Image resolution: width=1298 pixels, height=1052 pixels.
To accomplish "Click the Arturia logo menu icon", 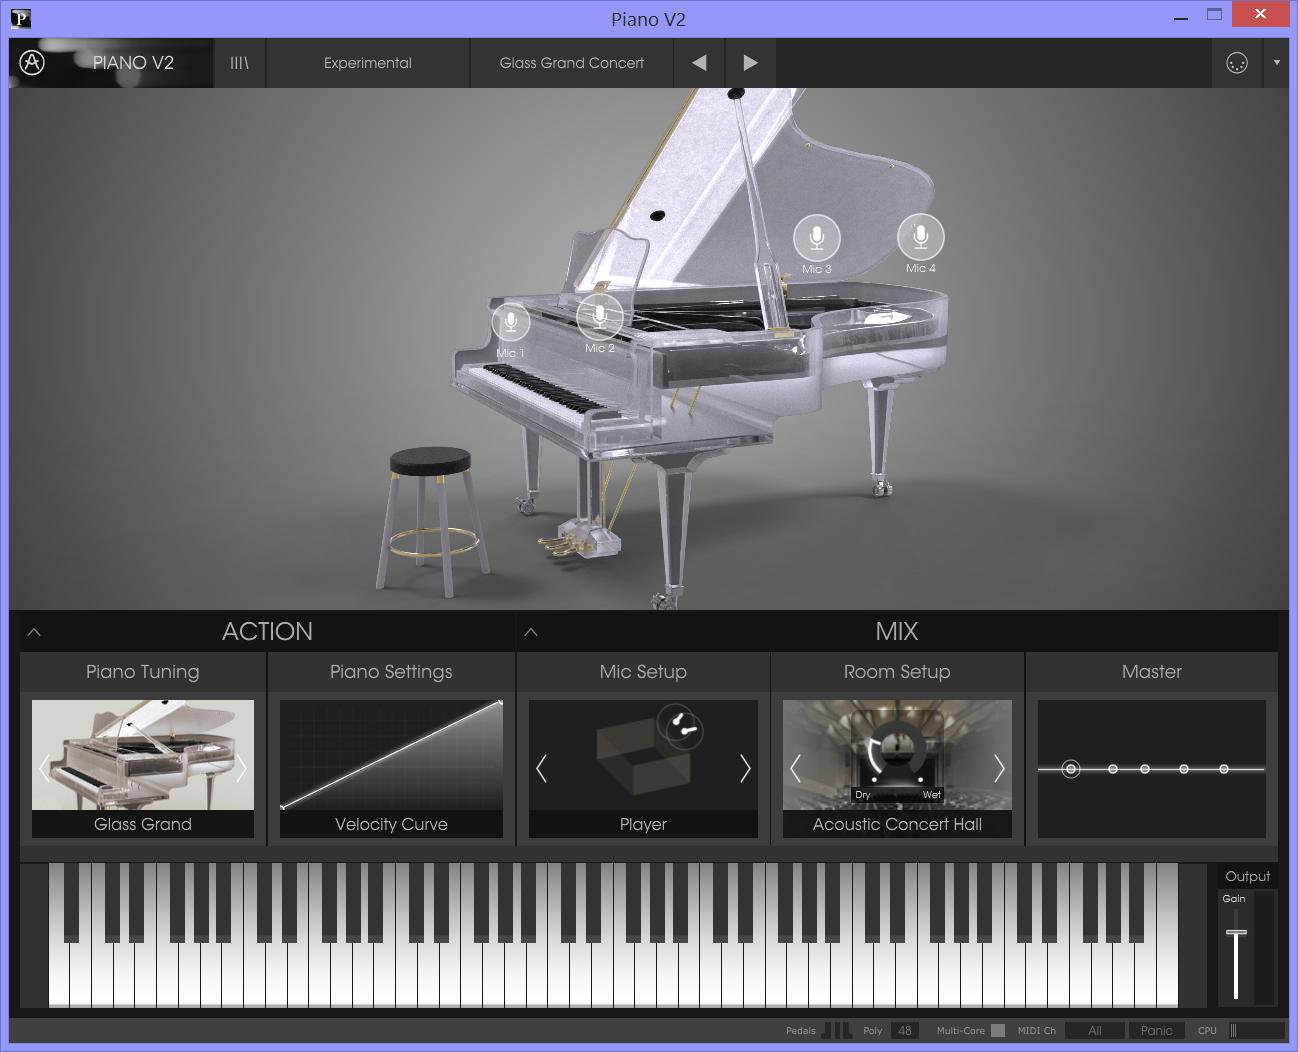I will 32,63.
